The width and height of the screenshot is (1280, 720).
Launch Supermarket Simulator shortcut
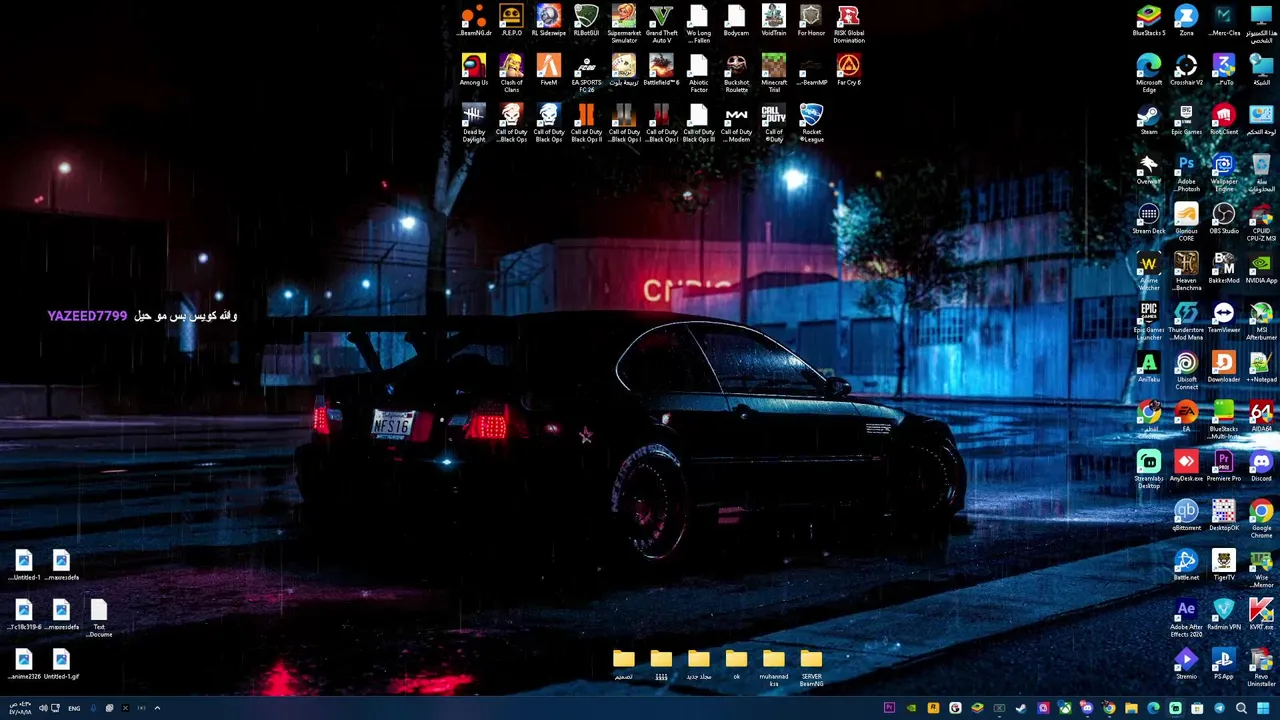(x=624, y=24)
